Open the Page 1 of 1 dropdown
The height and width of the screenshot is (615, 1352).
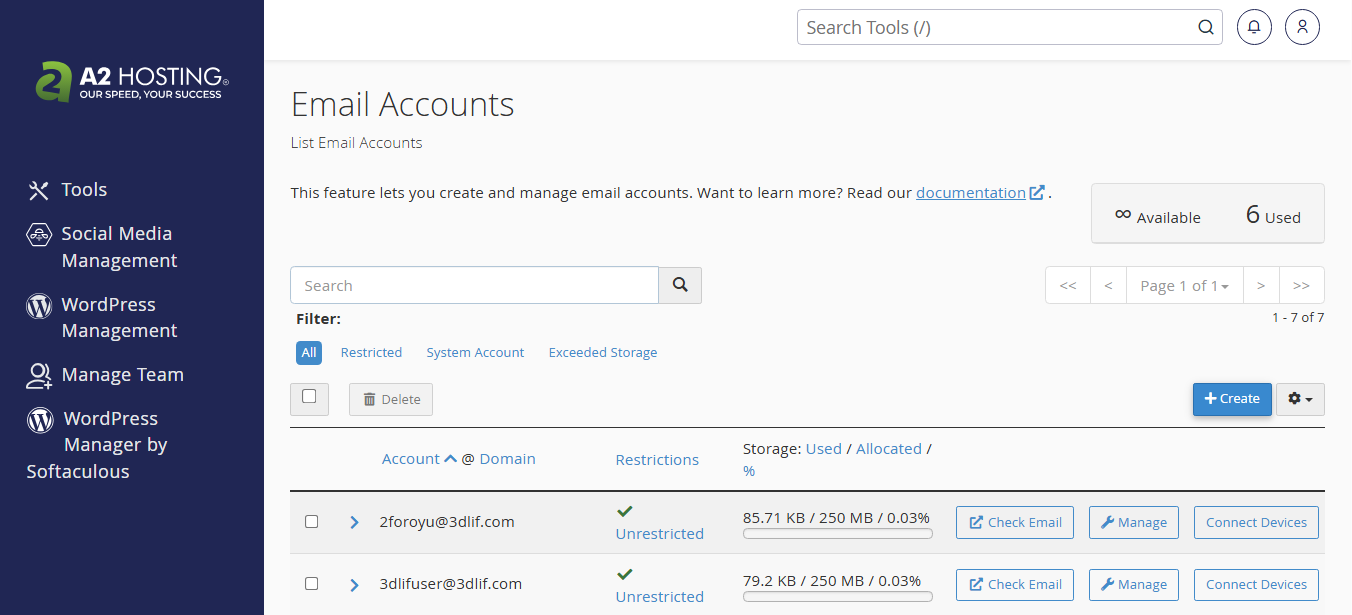tap(1184, 285)
